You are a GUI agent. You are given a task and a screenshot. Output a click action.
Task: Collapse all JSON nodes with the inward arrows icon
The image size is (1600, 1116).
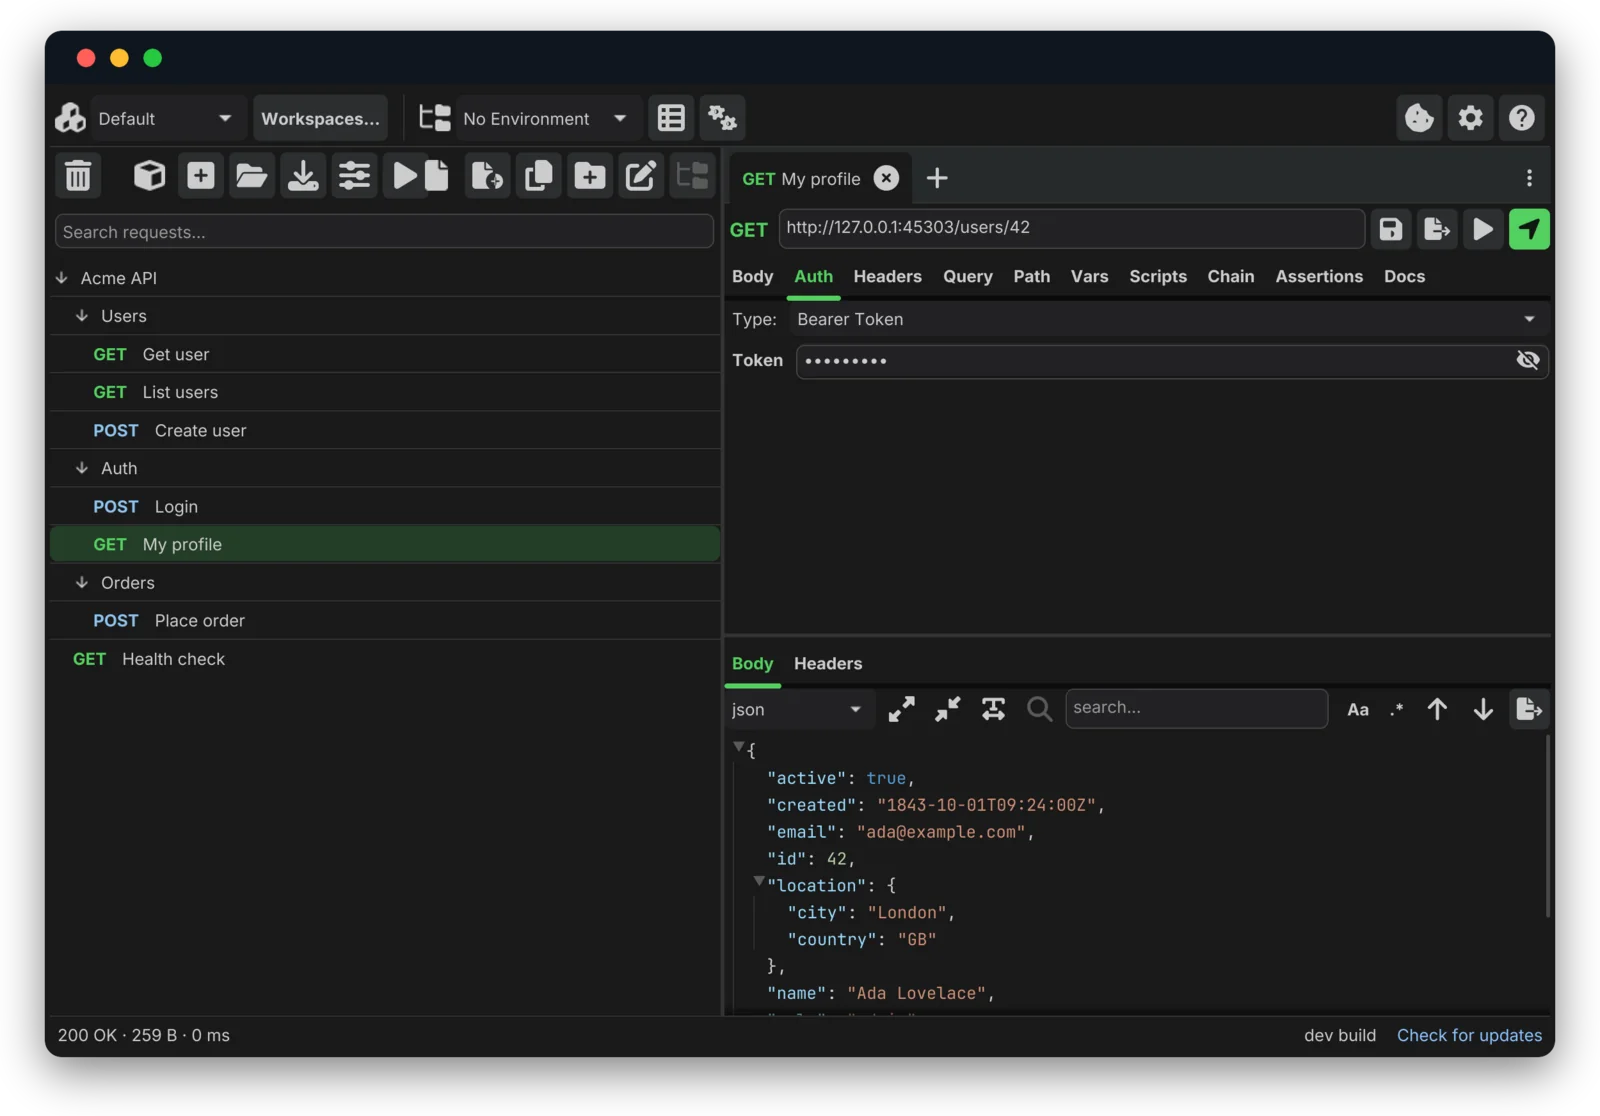click(947, 709)
